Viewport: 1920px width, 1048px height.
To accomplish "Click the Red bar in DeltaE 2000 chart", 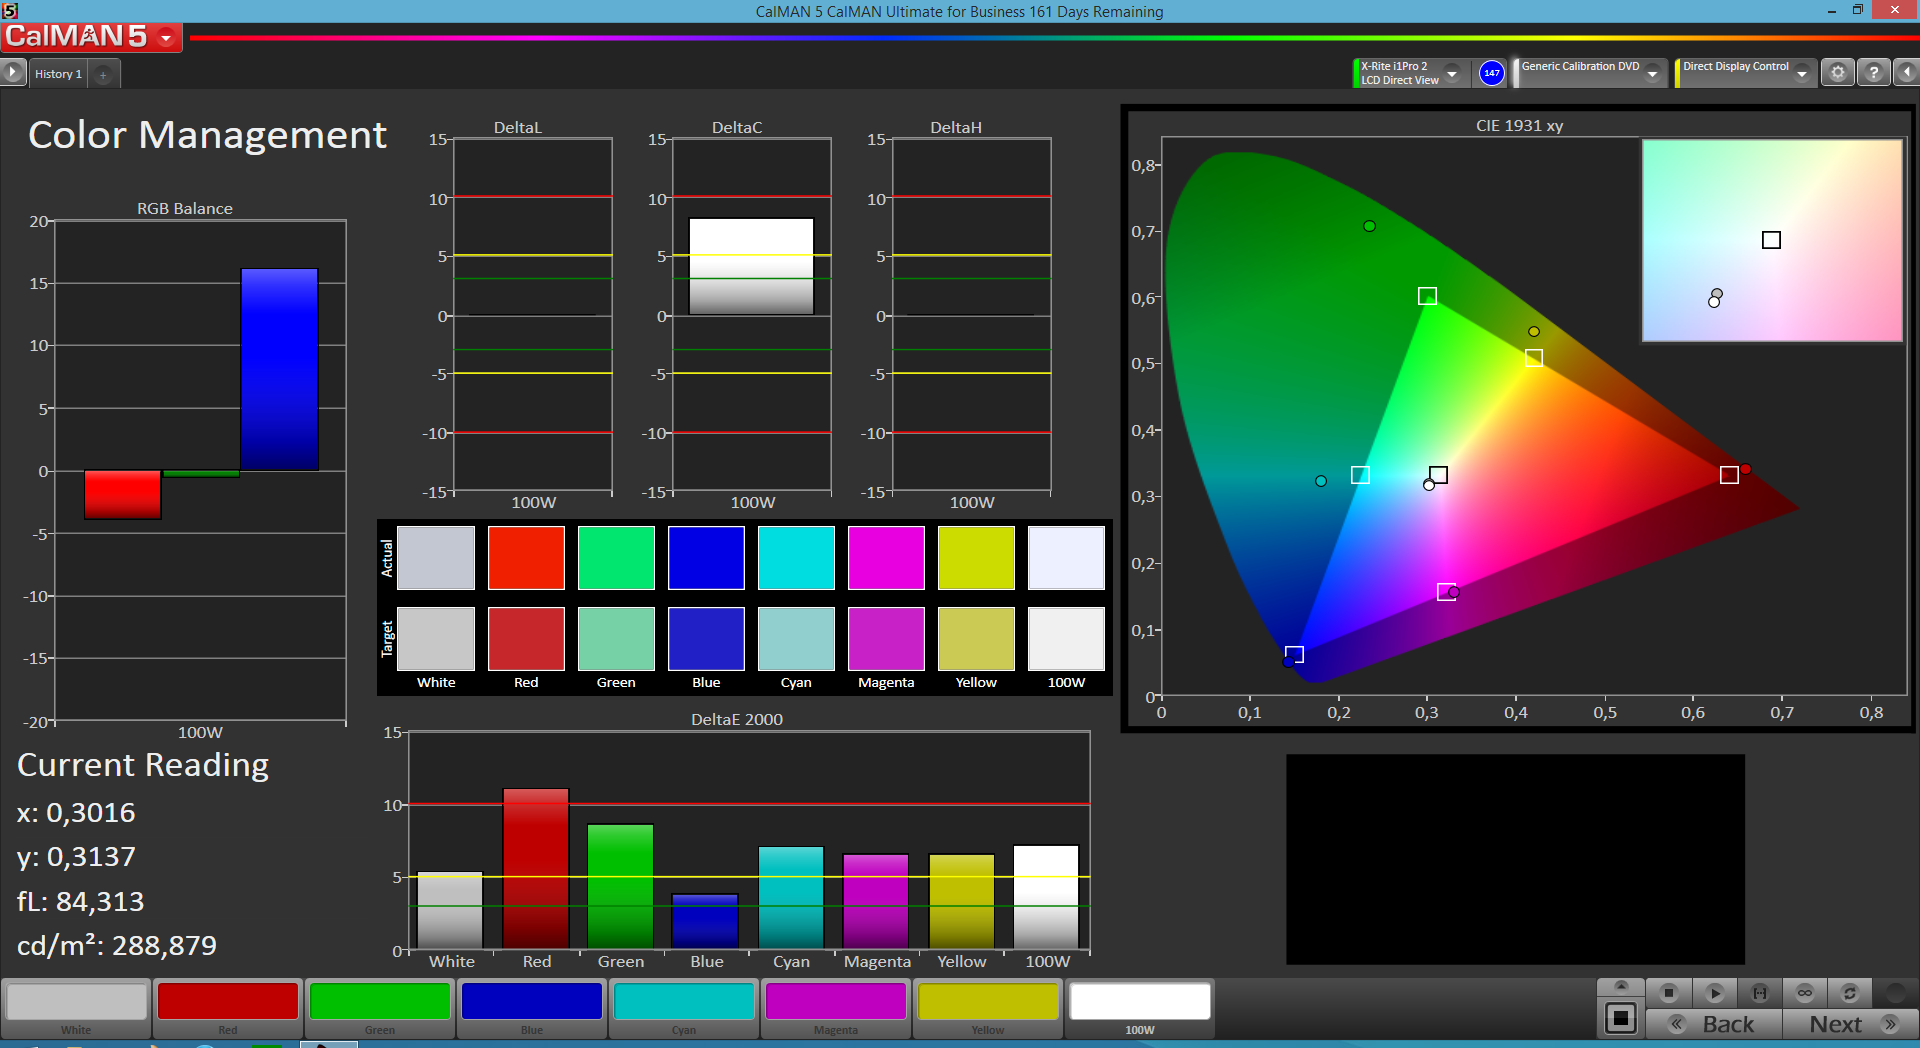I will coord(536,868).
